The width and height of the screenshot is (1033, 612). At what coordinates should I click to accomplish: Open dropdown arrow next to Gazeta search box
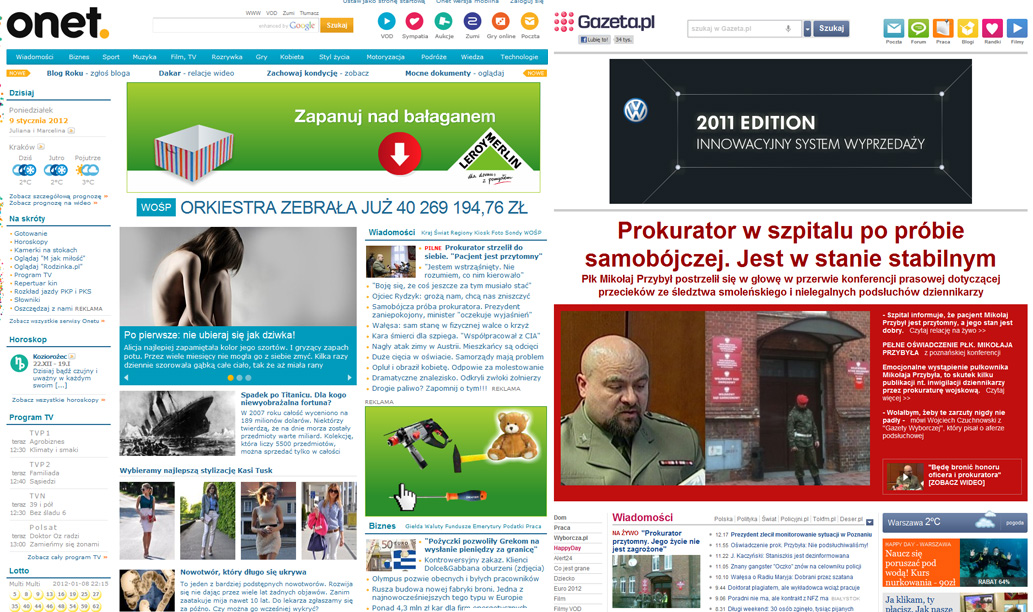[x=807, y=29]
